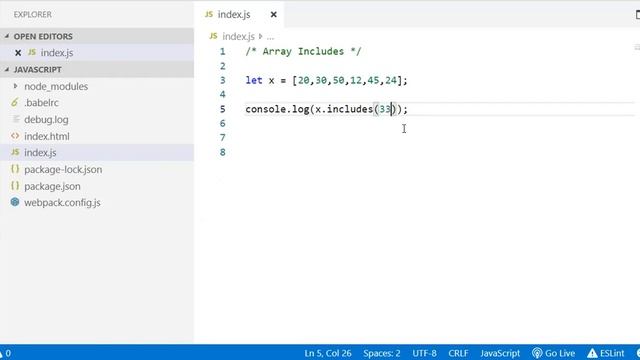The width and height of the screenshot is (640, 360).
Task: Click the minimap at editor right edge
Action: [x=637, y=48]
